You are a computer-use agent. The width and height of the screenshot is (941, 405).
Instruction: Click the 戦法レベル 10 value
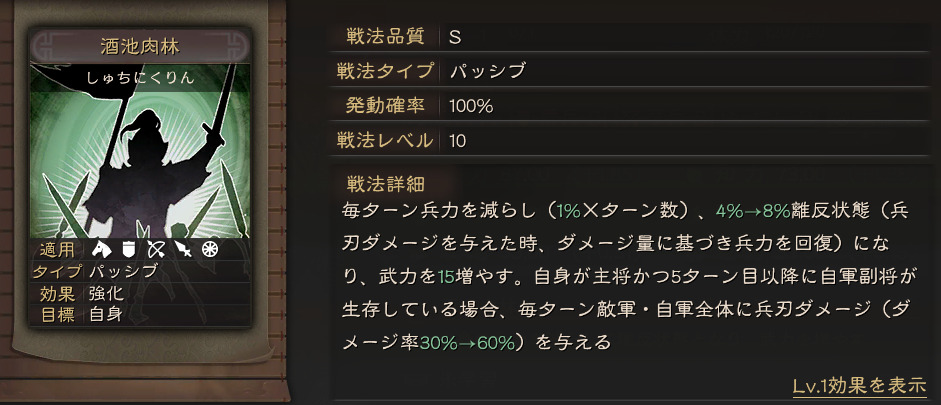457,141
